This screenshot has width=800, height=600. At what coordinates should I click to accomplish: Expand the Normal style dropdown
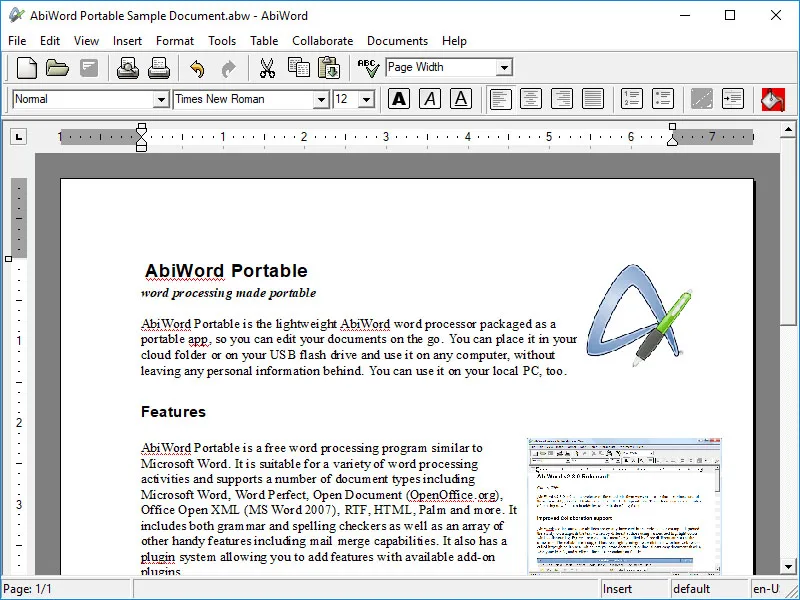point(161,99)
